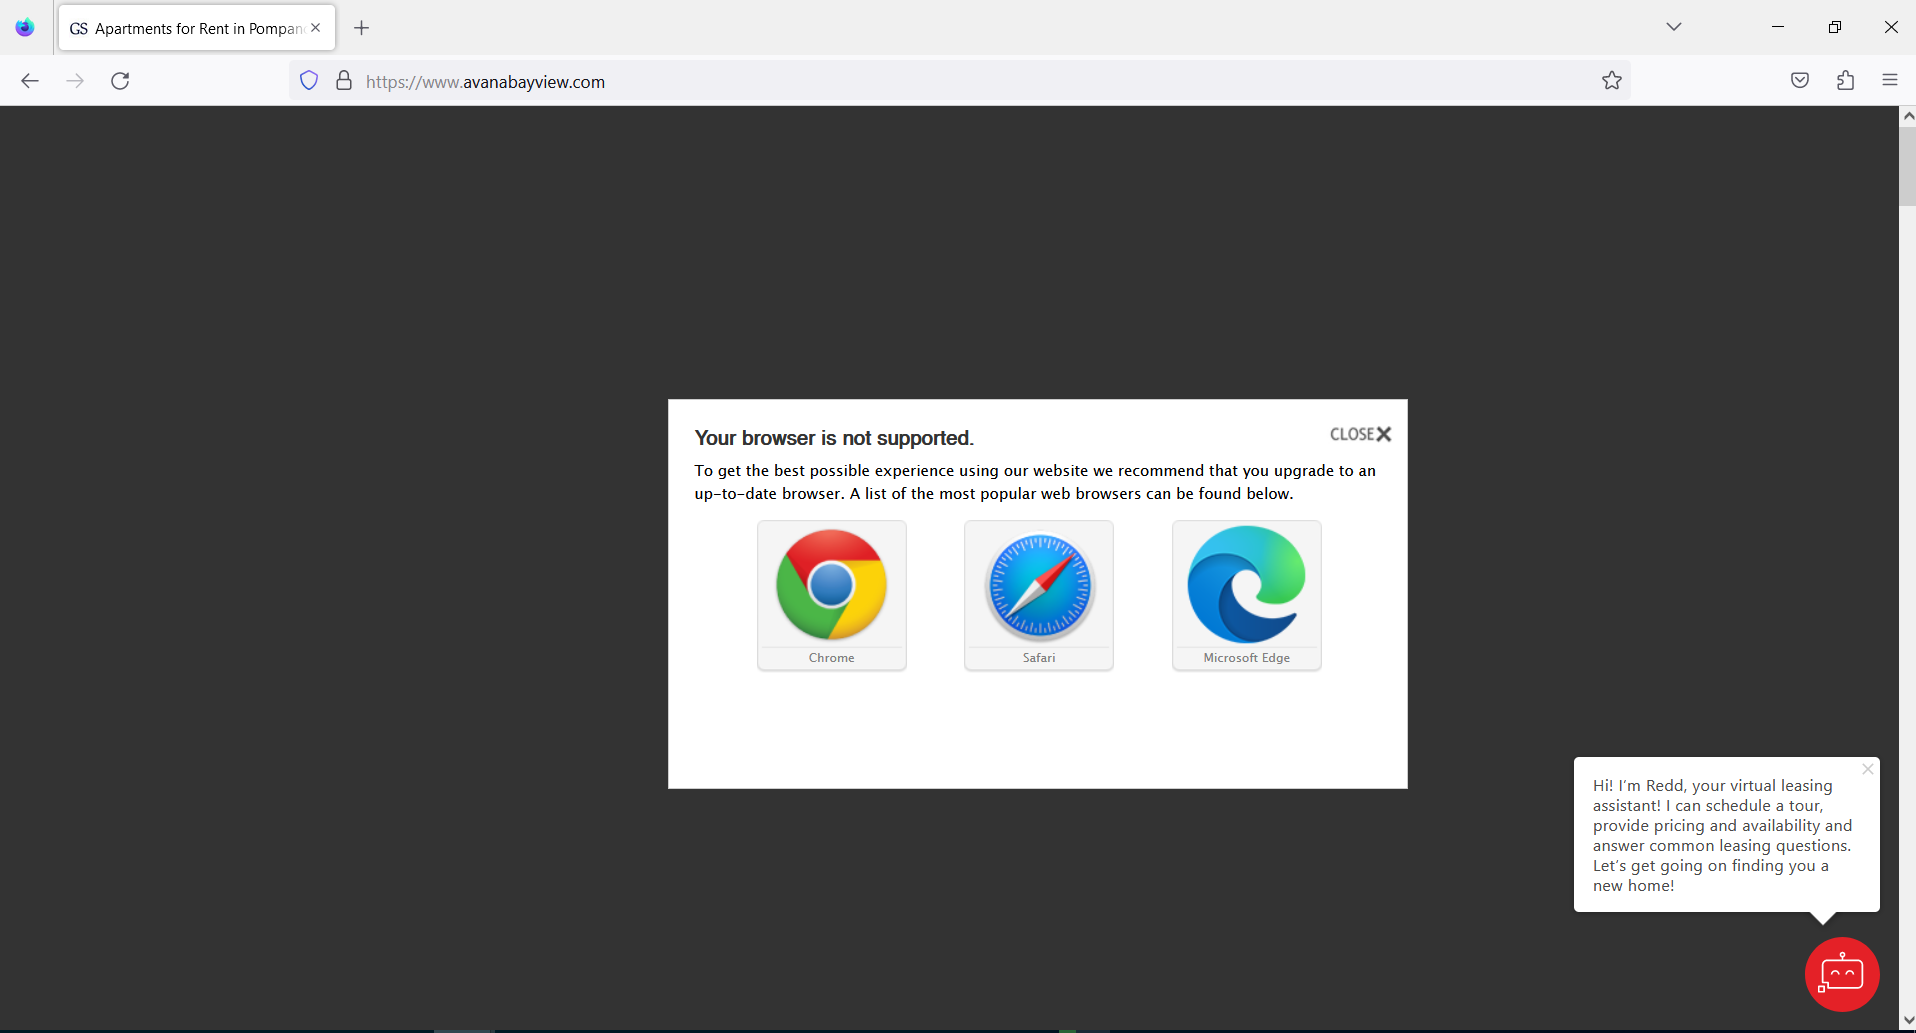
Task: Save the page to Pocket
Action: click(x=1799, y=81)
